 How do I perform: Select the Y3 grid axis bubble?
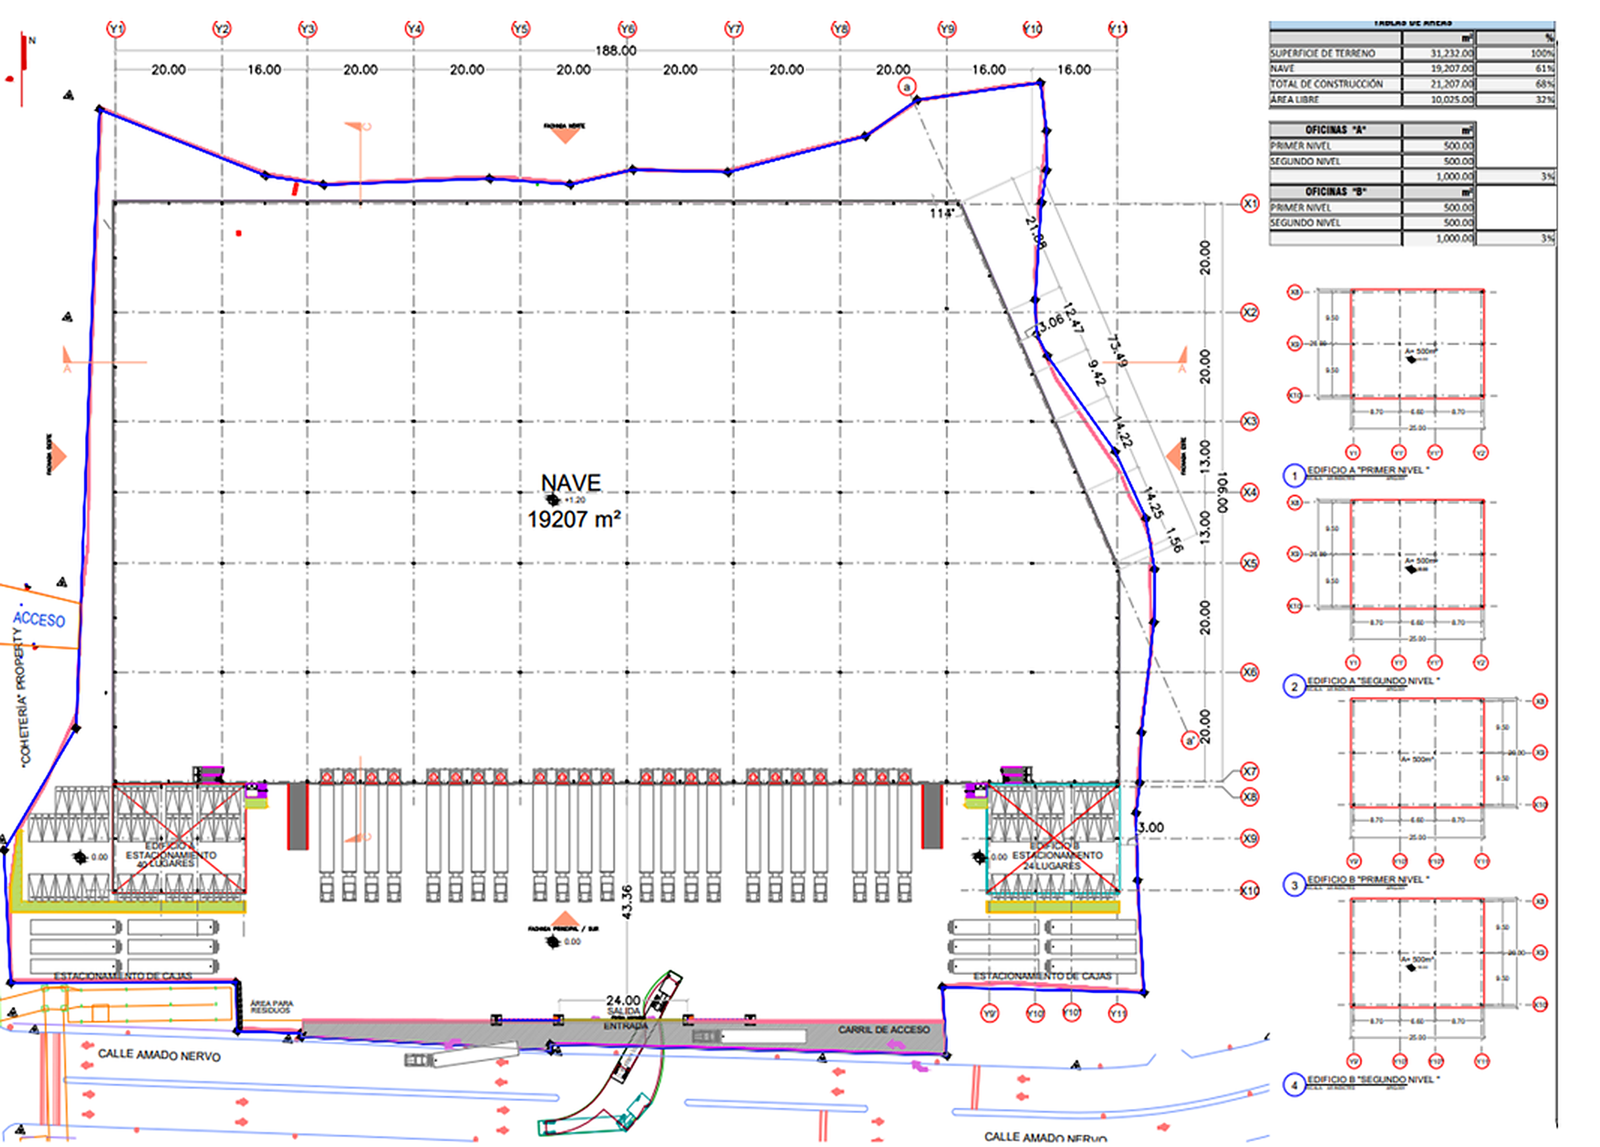[x=307, y=29]
